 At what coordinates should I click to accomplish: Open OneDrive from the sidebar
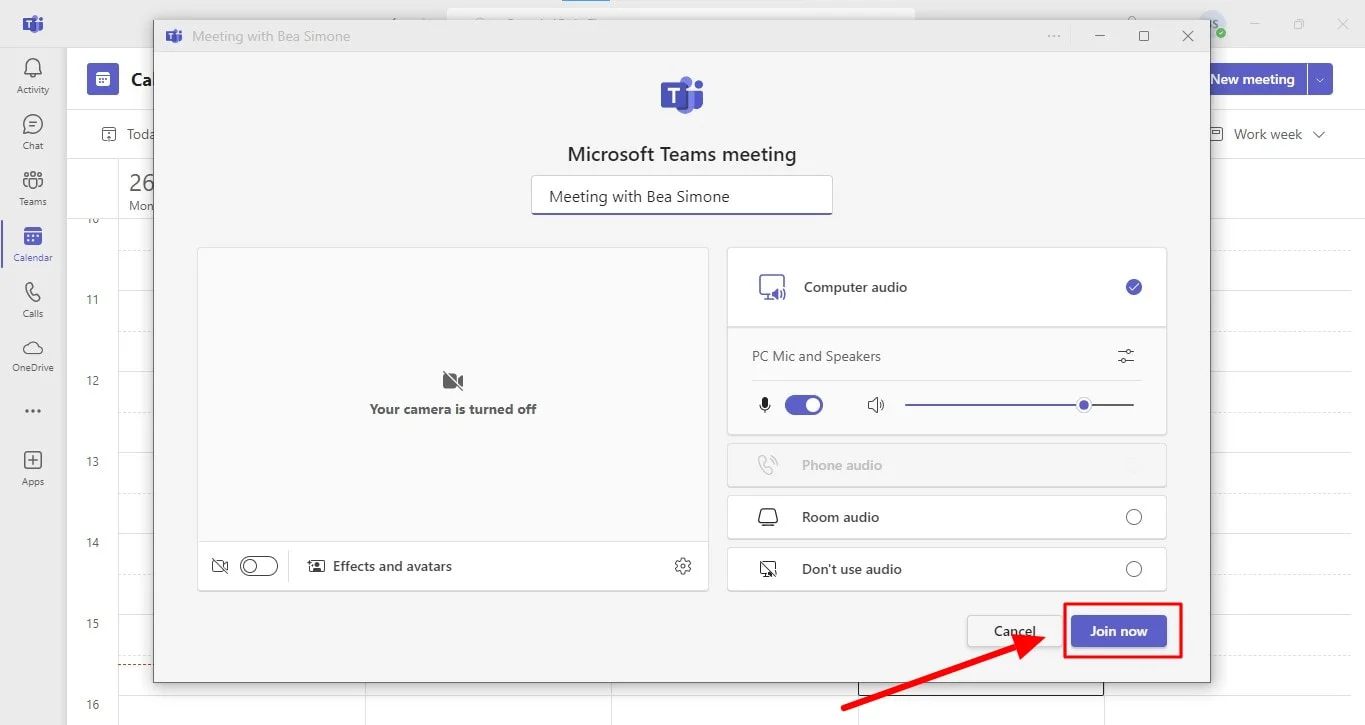pos(33,355)
